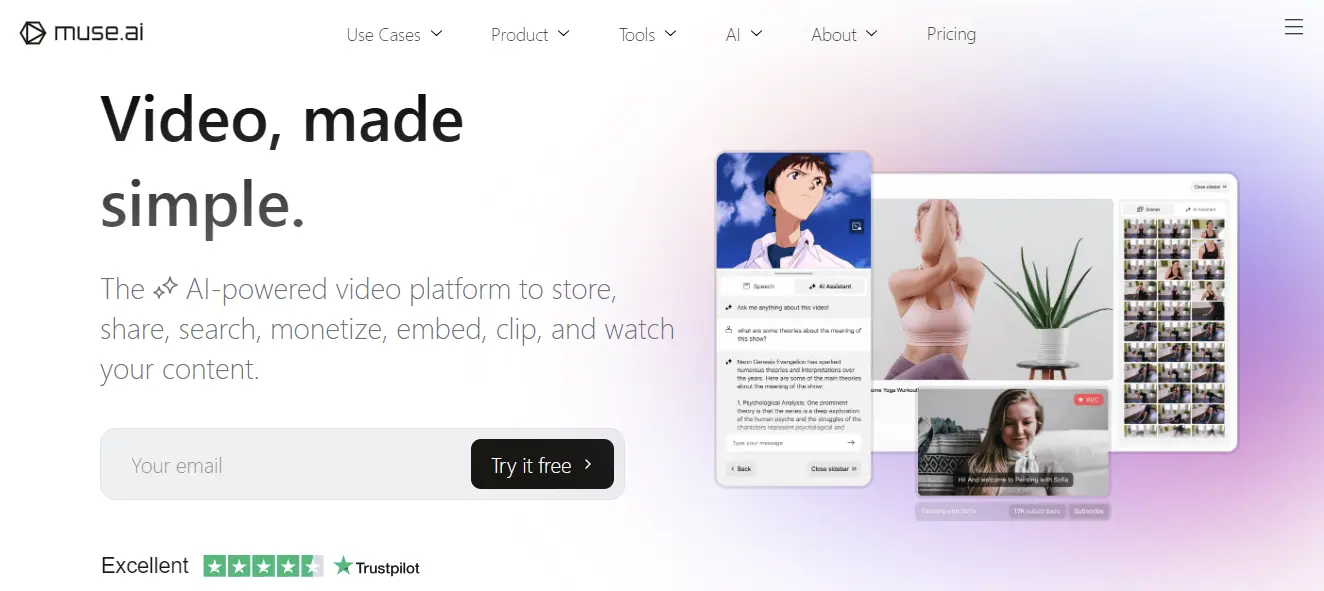
Task: Click the Trustpilot star logo
Action: pos(343,566)
